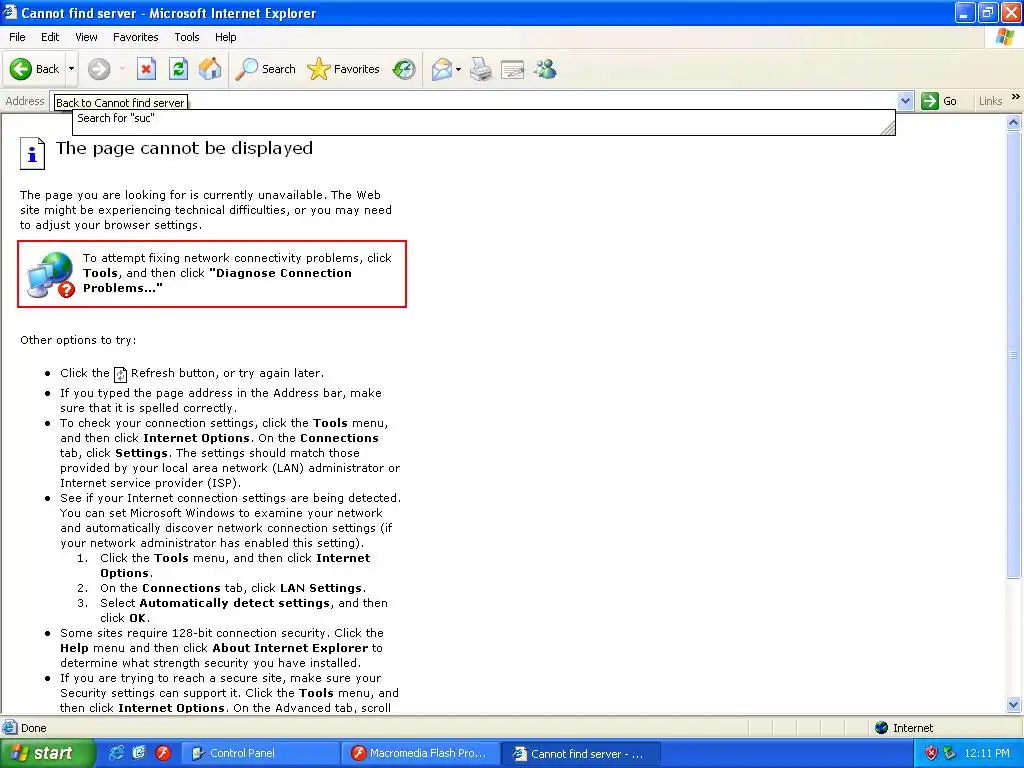Click the vertical scrollbar down arrow
Screen dimensions: 1024x768
click(x=1014, y=704)
